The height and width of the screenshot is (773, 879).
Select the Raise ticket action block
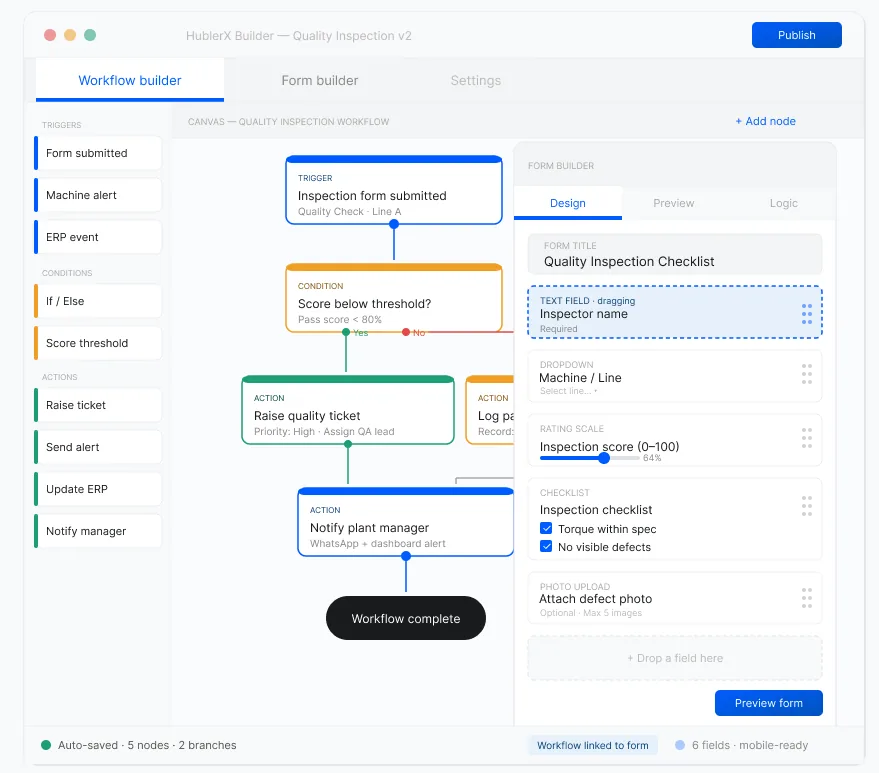(x=98, y=405)
